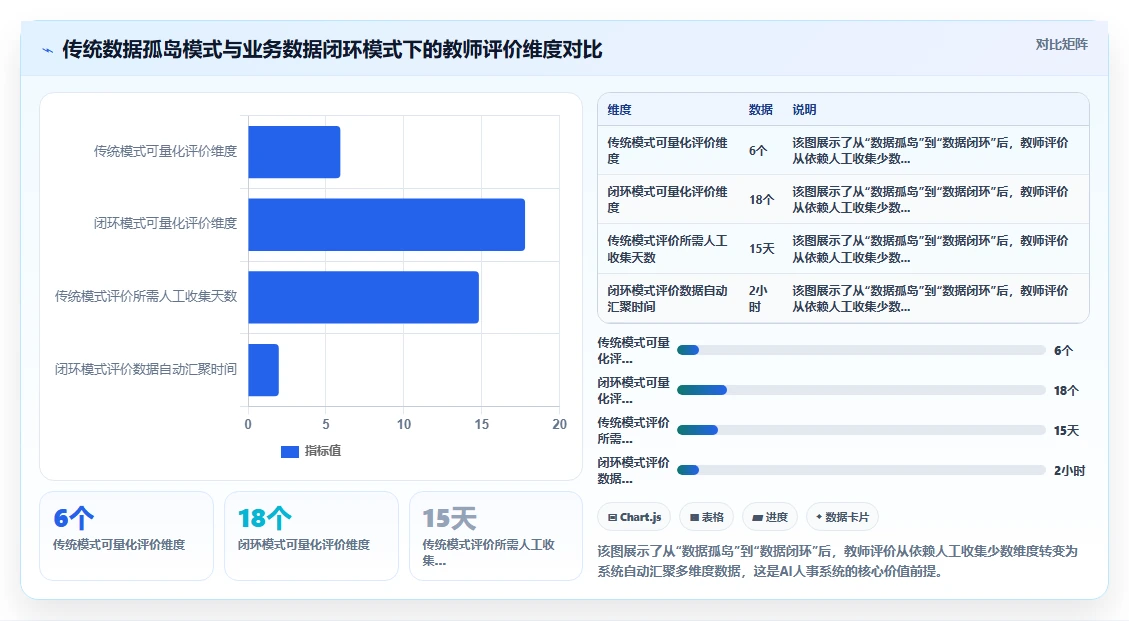Select the 表格 tag chip

[706, 517]
